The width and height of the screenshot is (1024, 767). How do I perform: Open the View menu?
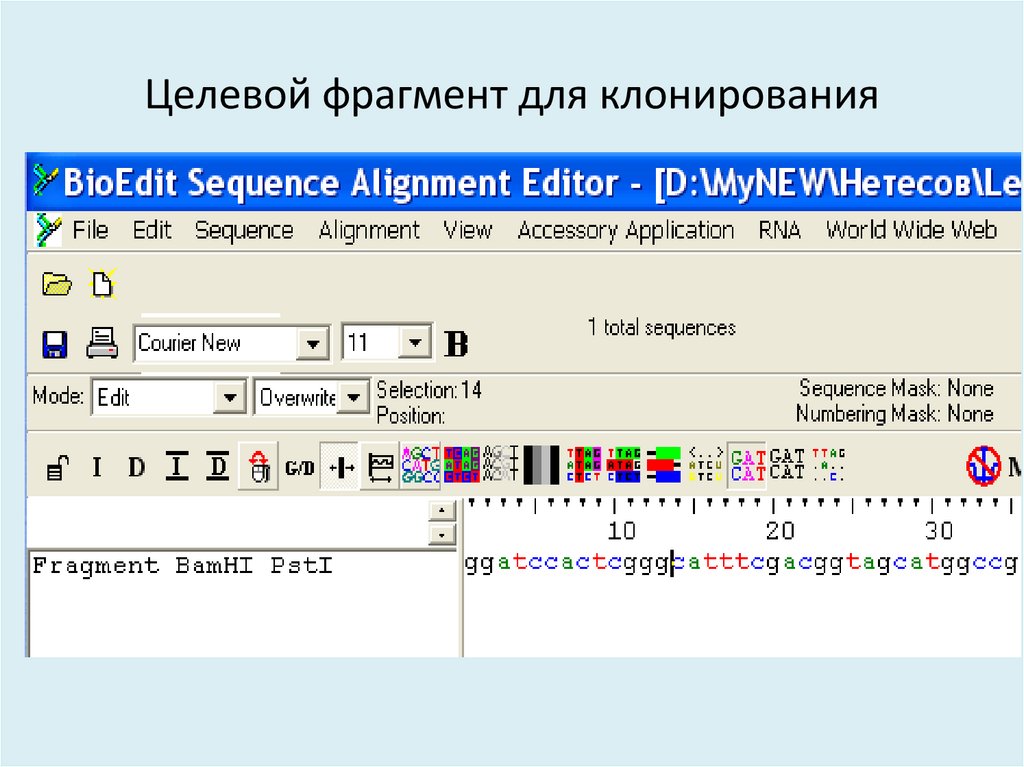point(468,230)
